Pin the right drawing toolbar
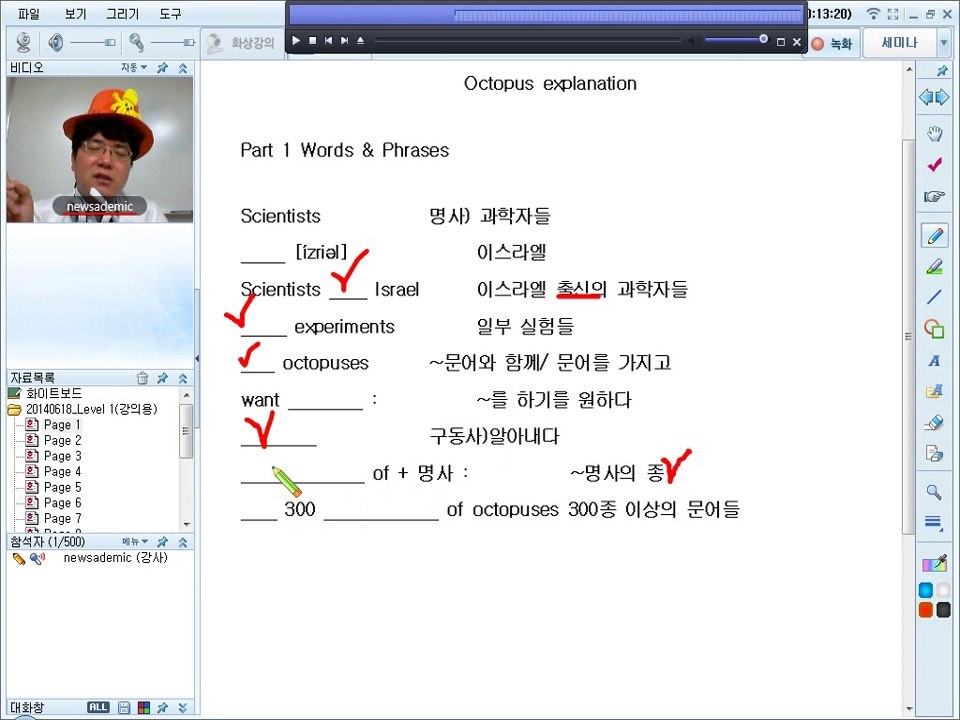The width and height of the screenshot is (960, 720). [x=942, y=71]
